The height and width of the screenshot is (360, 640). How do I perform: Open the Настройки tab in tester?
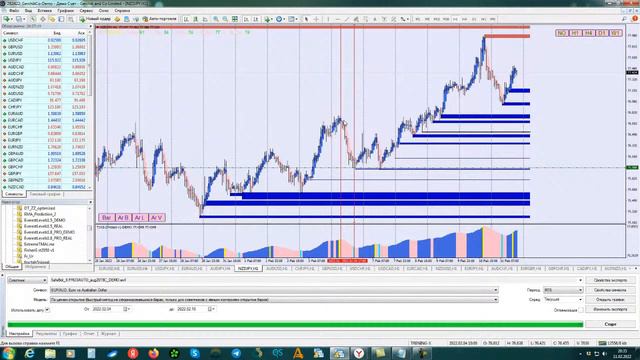click(x=19, y=333)
